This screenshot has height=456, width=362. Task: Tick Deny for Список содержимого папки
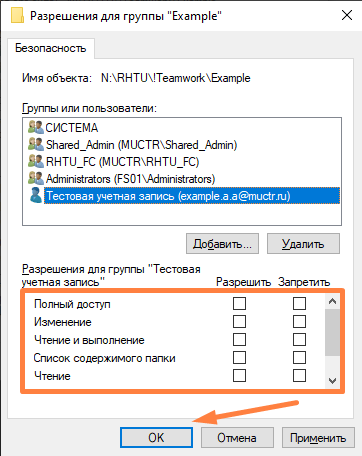point(299,358)
